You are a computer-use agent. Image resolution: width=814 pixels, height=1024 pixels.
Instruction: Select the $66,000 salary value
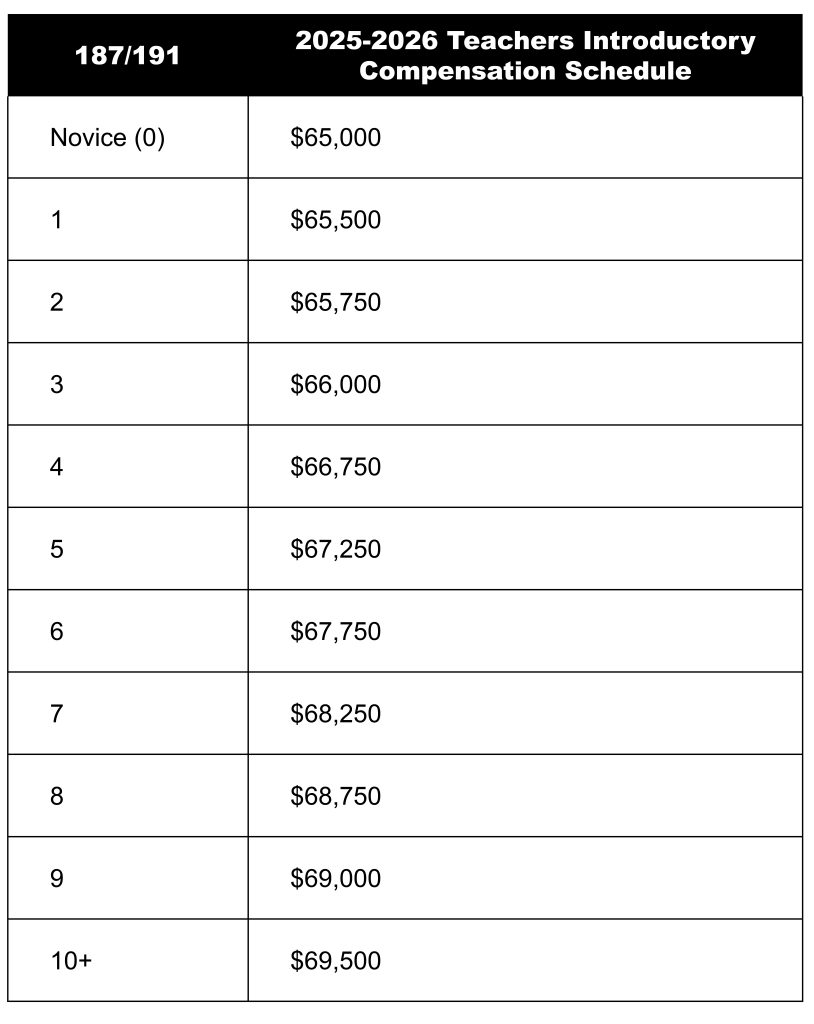336,385
